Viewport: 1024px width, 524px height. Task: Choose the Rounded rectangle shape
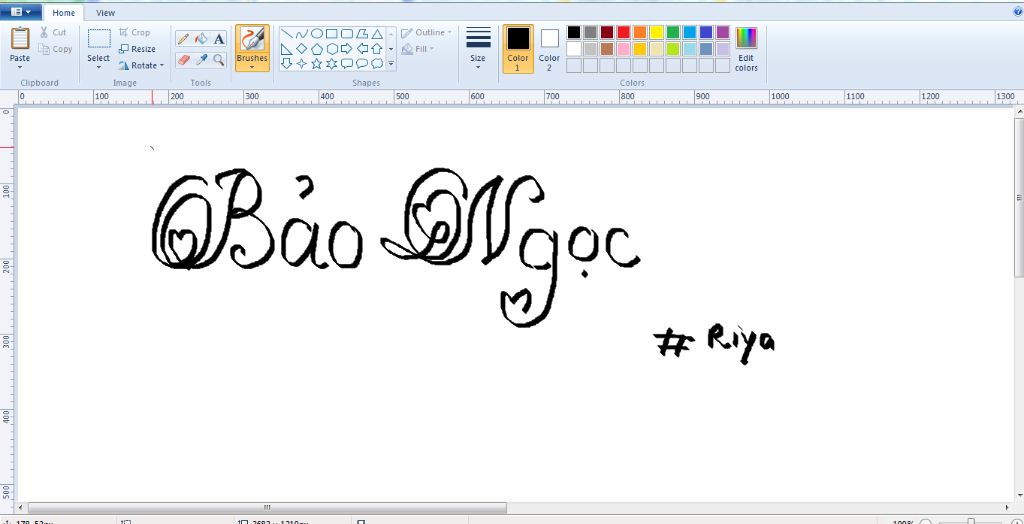click(347, 33)
